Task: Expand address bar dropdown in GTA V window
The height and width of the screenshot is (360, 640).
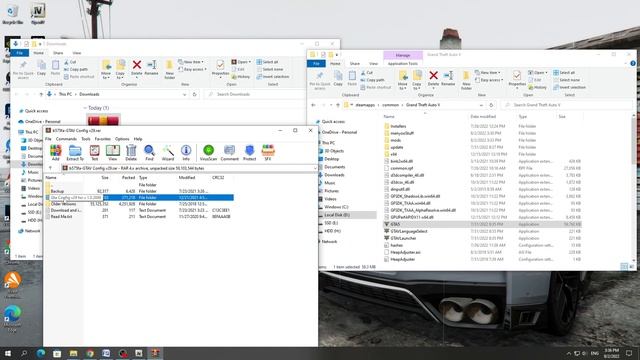Action: pos(481,105)
